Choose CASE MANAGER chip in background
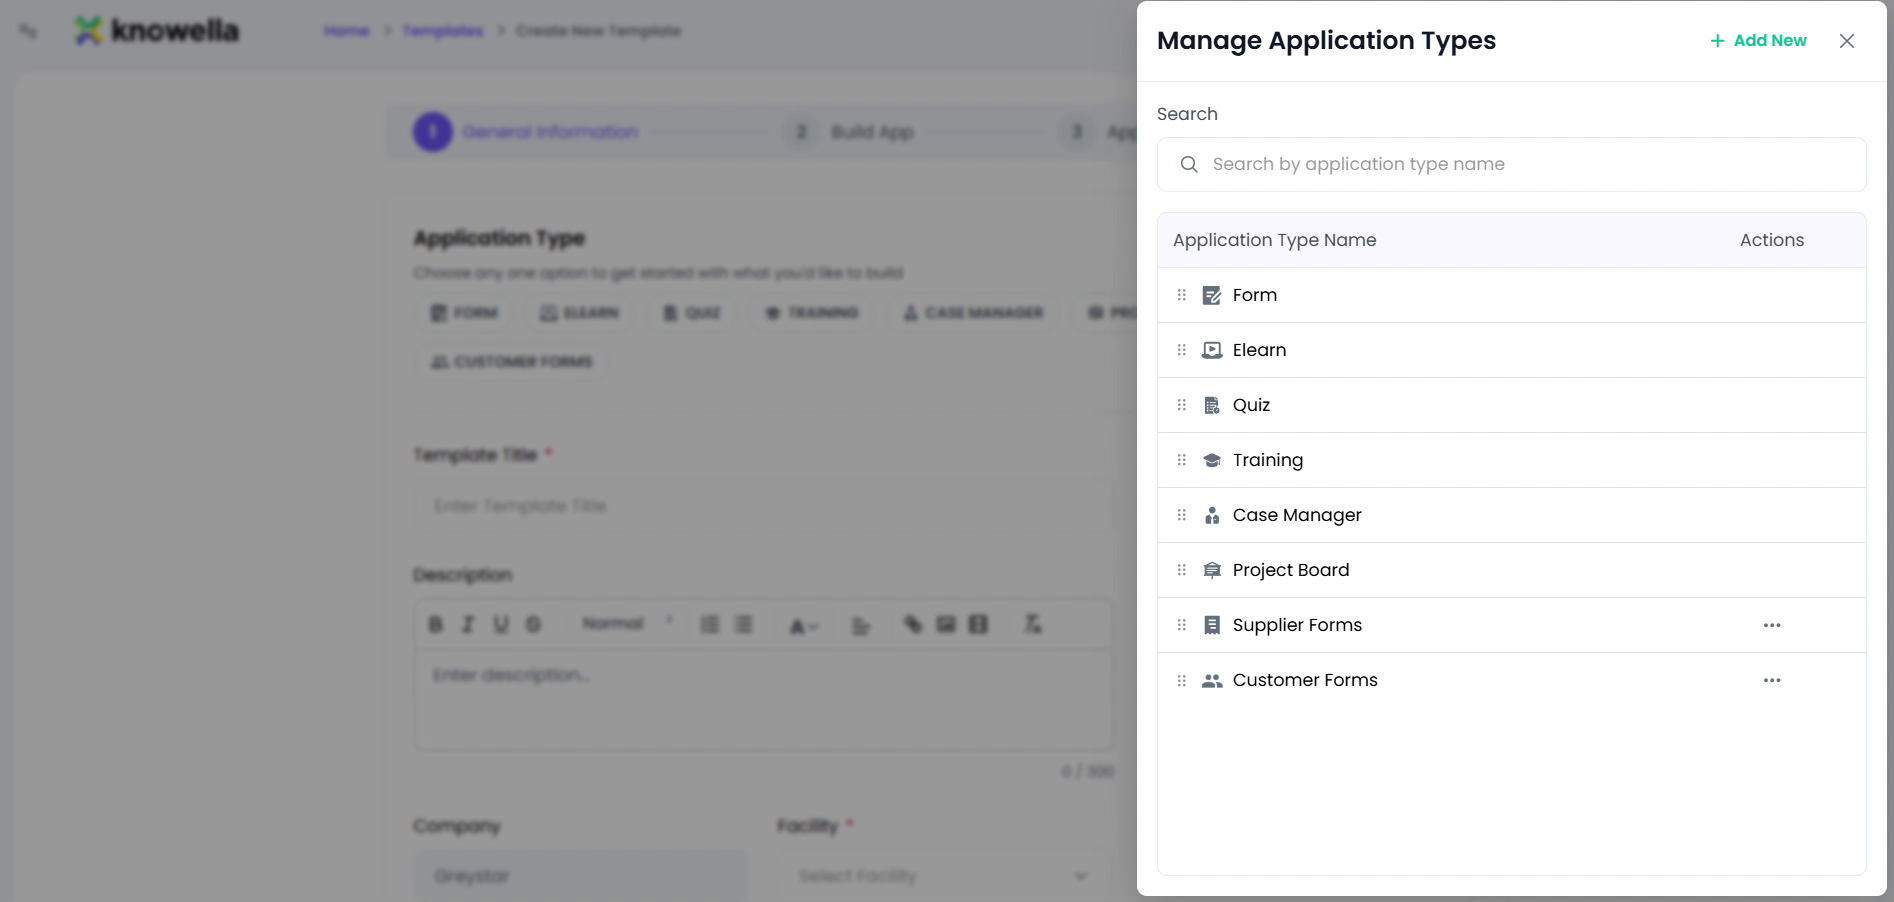The image size is (1894, 902). click(973, 313)
